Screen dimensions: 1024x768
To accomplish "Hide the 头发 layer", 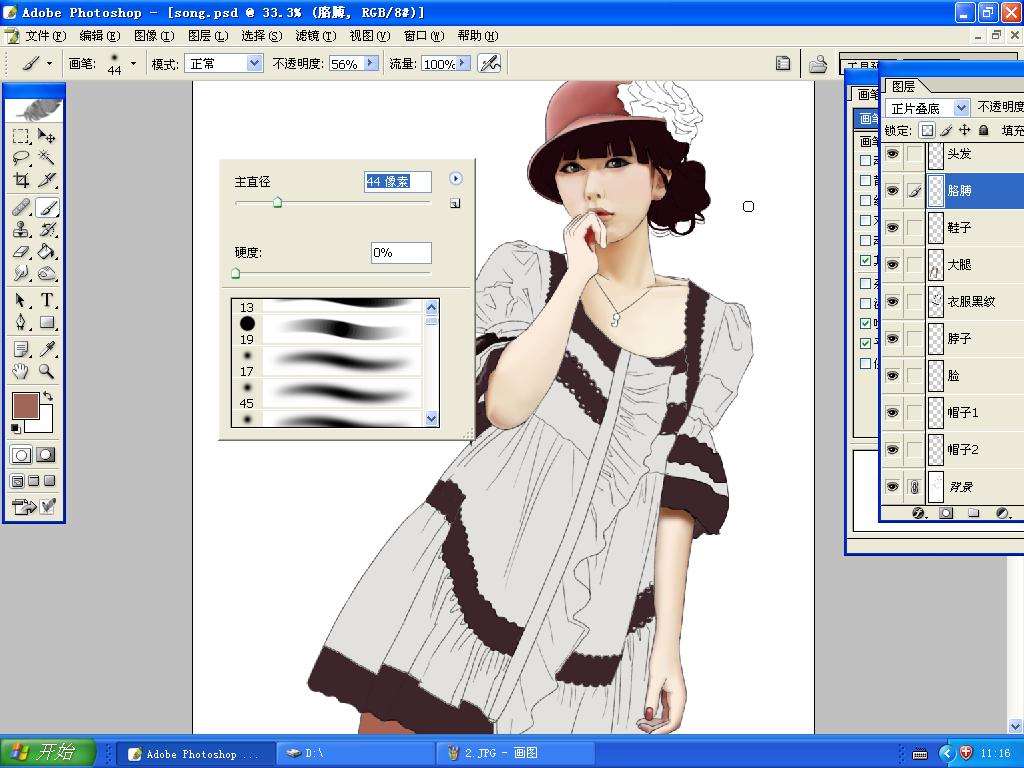I will tap(892, 153).
